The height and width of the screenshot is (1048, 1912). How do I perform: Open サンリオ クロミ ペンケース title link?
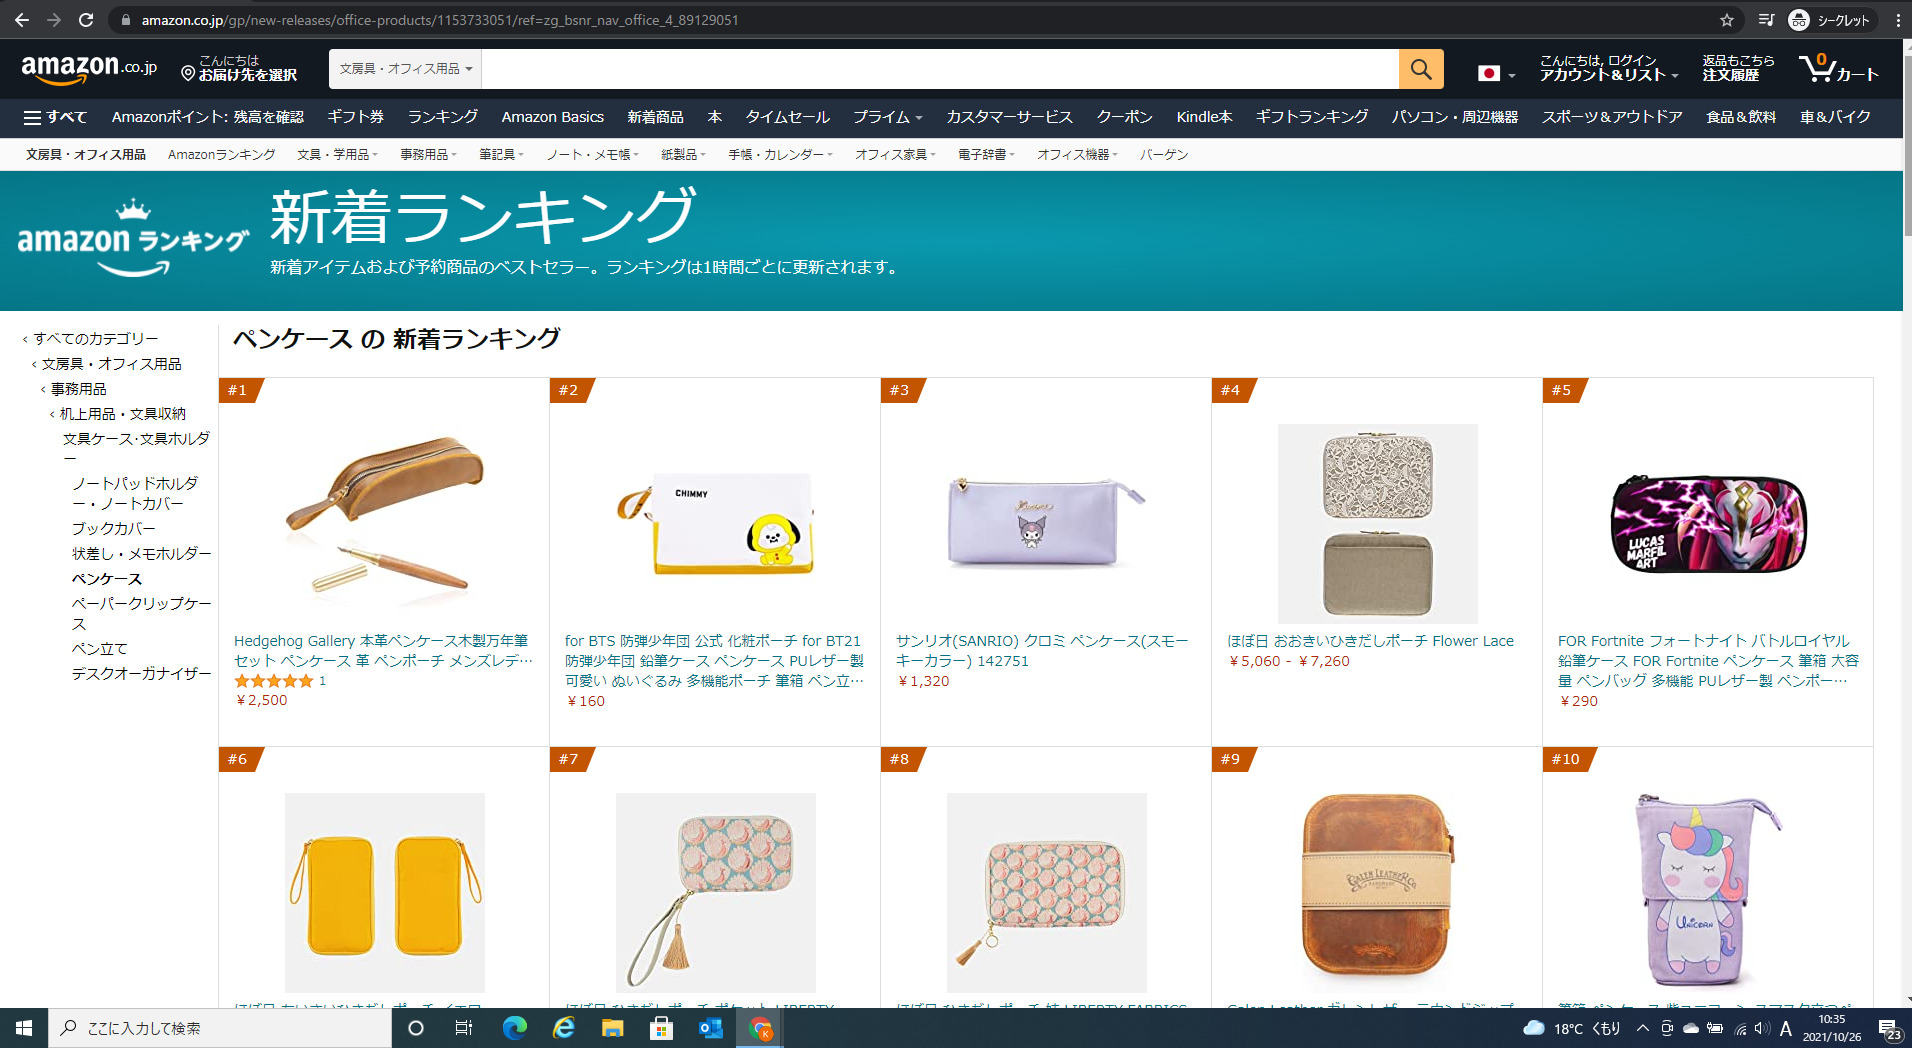click(1042, 651)
